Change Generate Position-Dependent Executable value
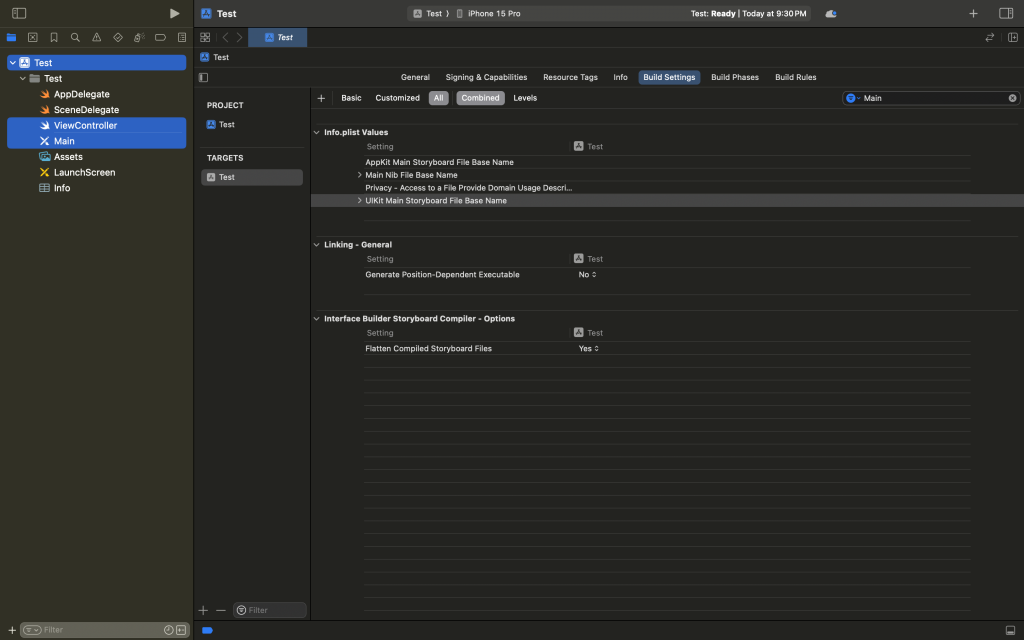This screenshot has height=640, width=1024. [587, 275]
